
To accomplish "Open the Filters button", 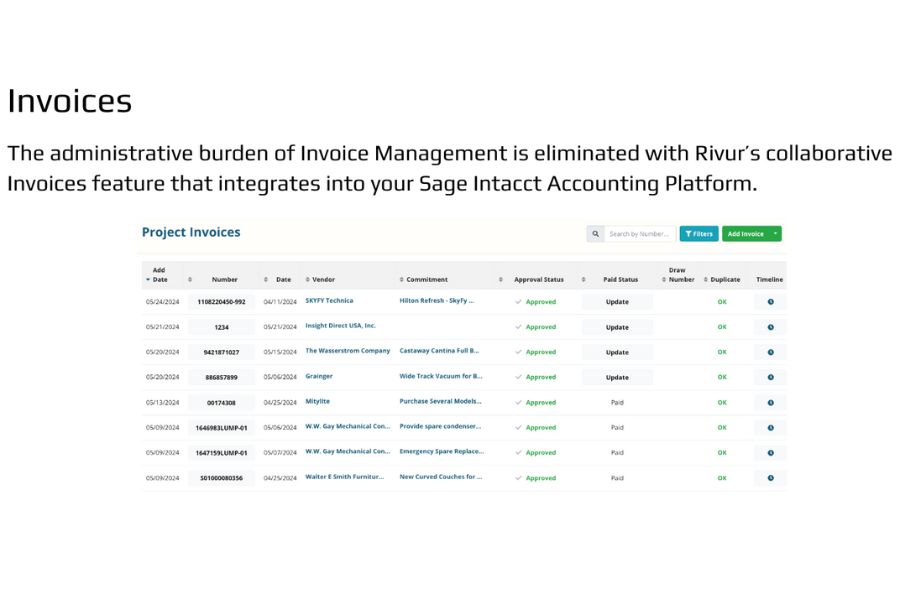I will (x=699, y=234).
